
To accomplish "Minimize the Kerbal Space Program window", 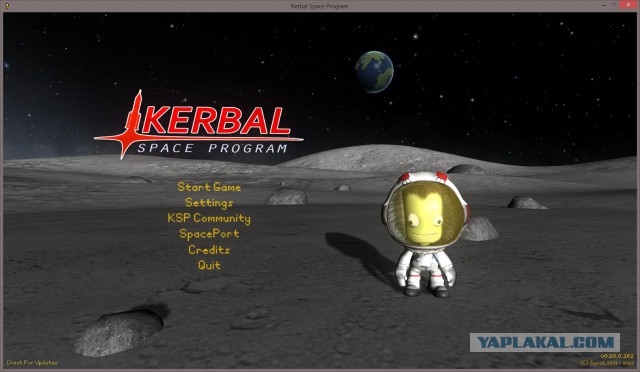I will point(603,5).
